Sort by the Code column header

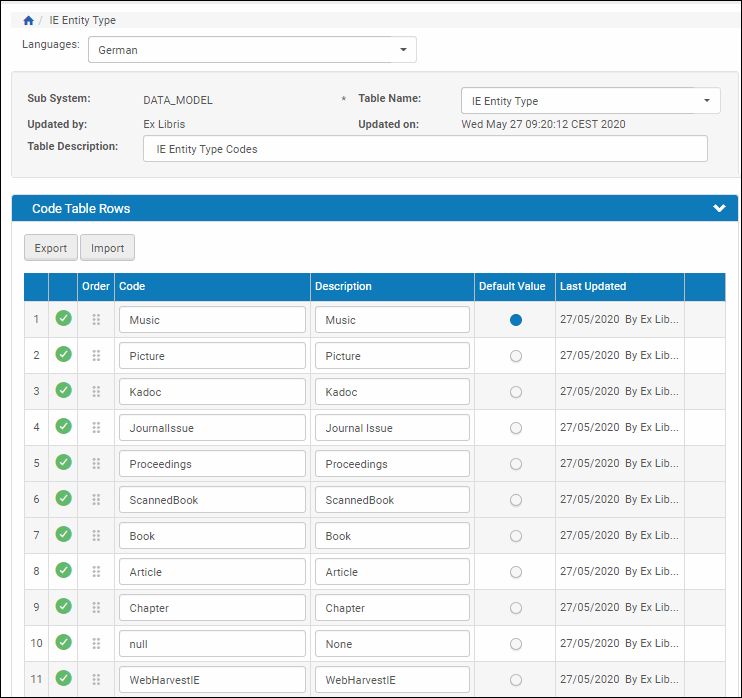(132, 286)
